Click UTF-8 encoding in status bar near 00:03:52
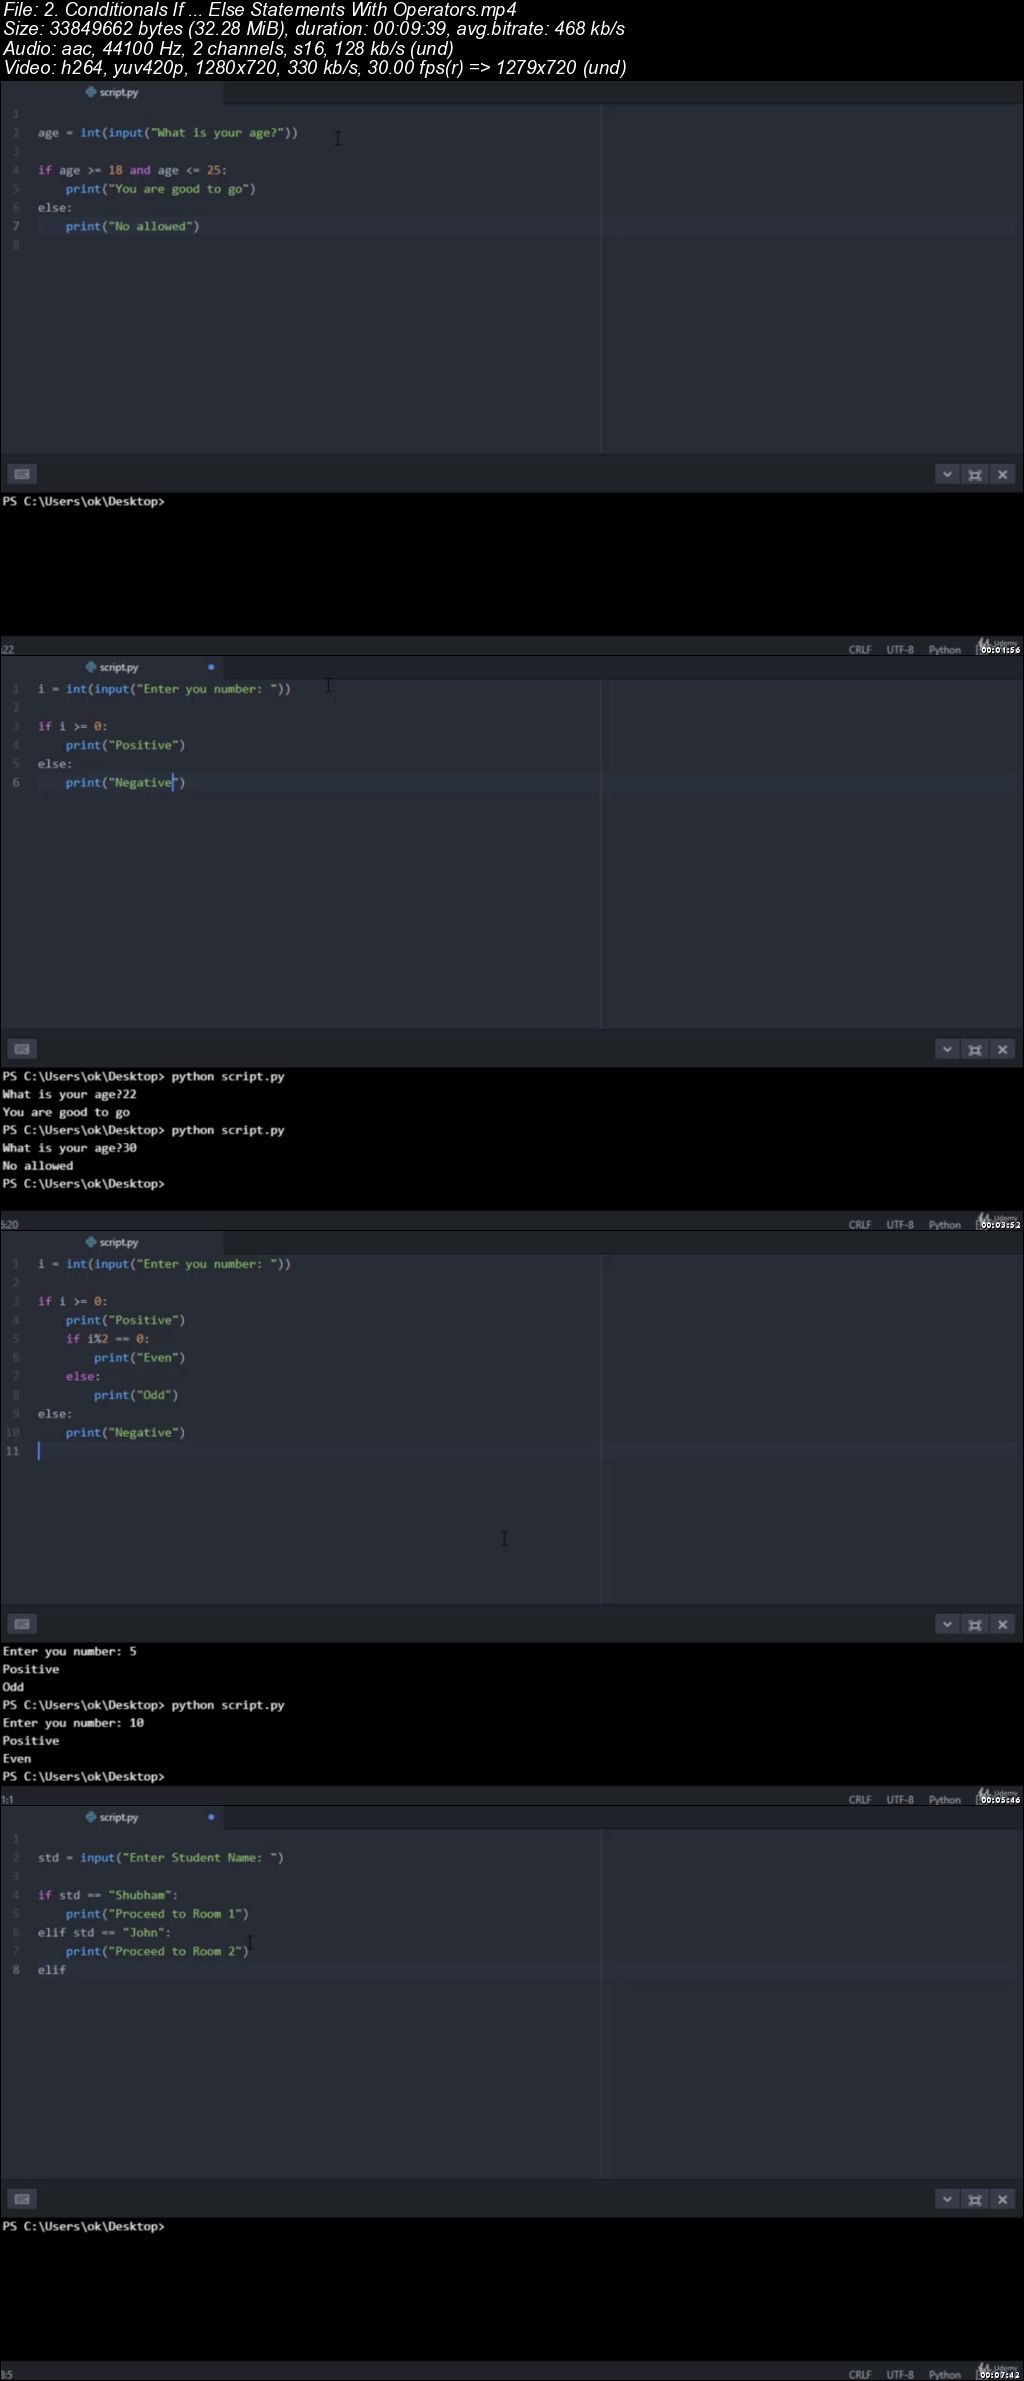 pyautogui.click(x=899, y=1225)
